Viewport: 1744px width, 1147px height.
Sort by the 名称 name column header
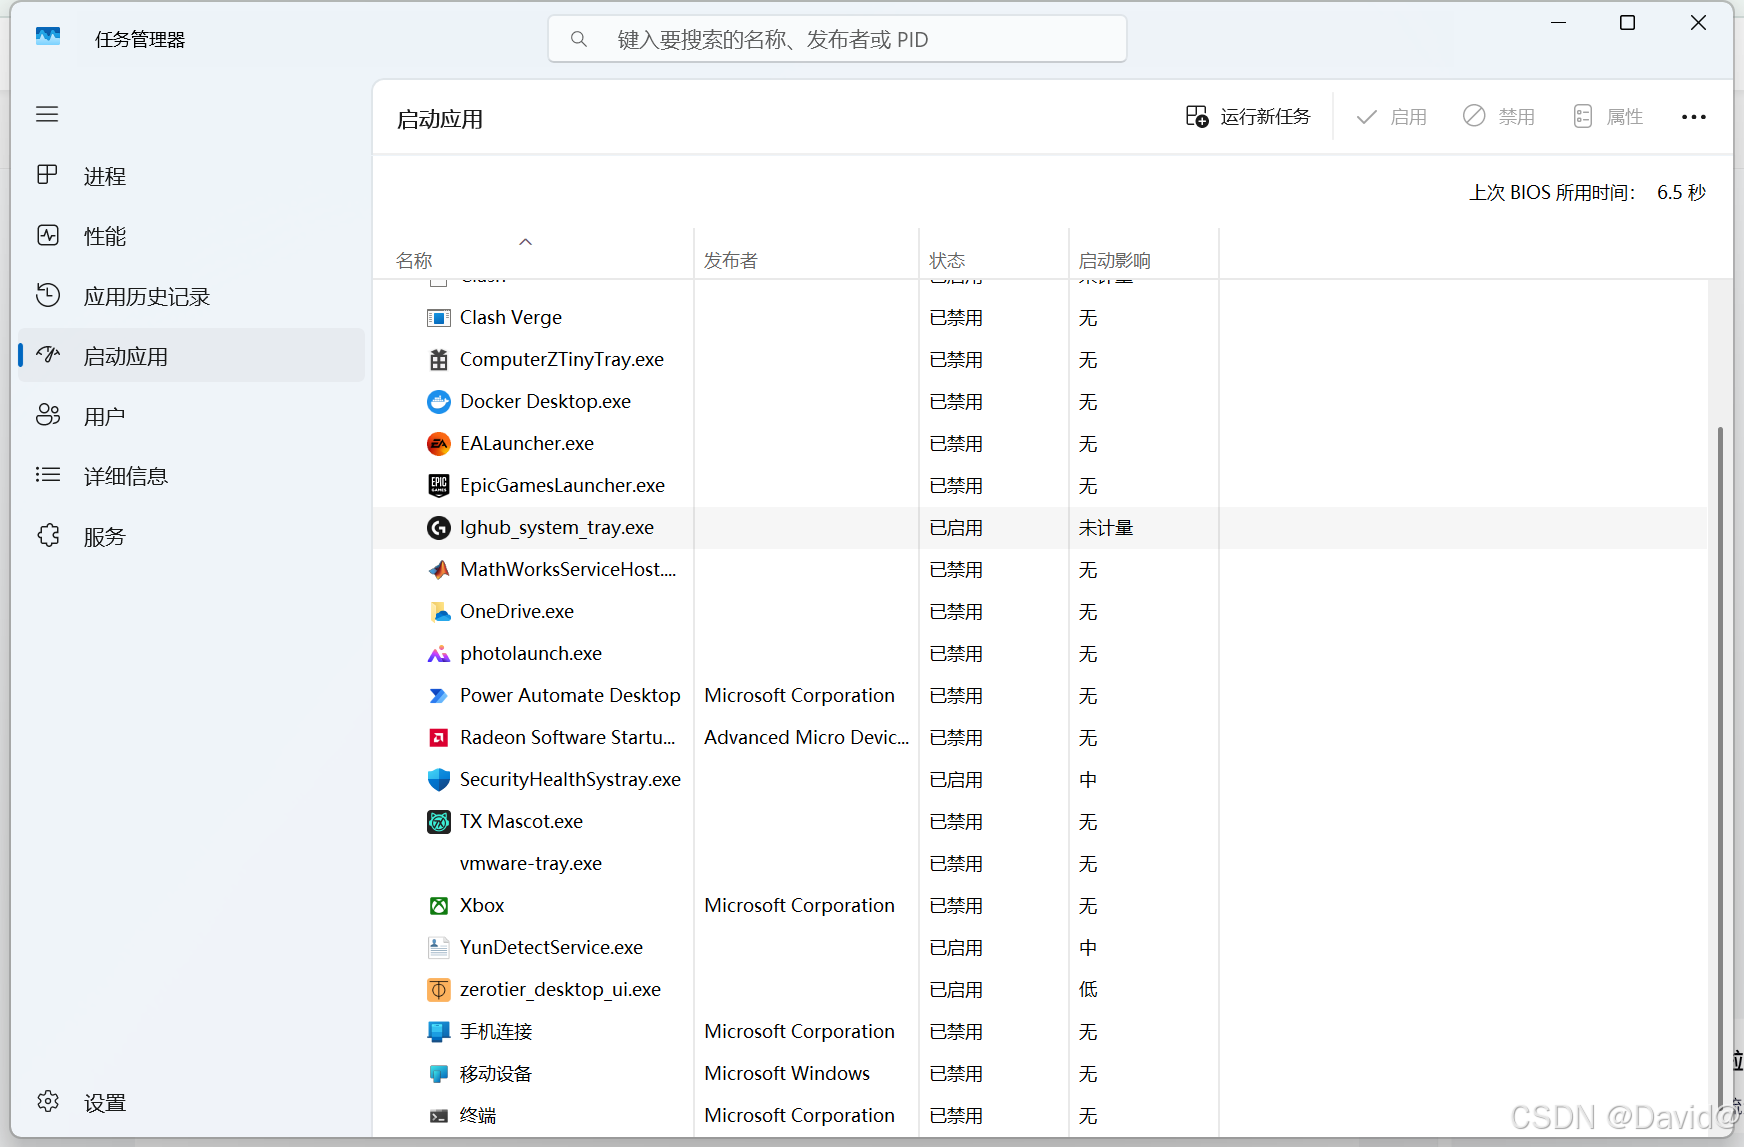pos(534,254)
